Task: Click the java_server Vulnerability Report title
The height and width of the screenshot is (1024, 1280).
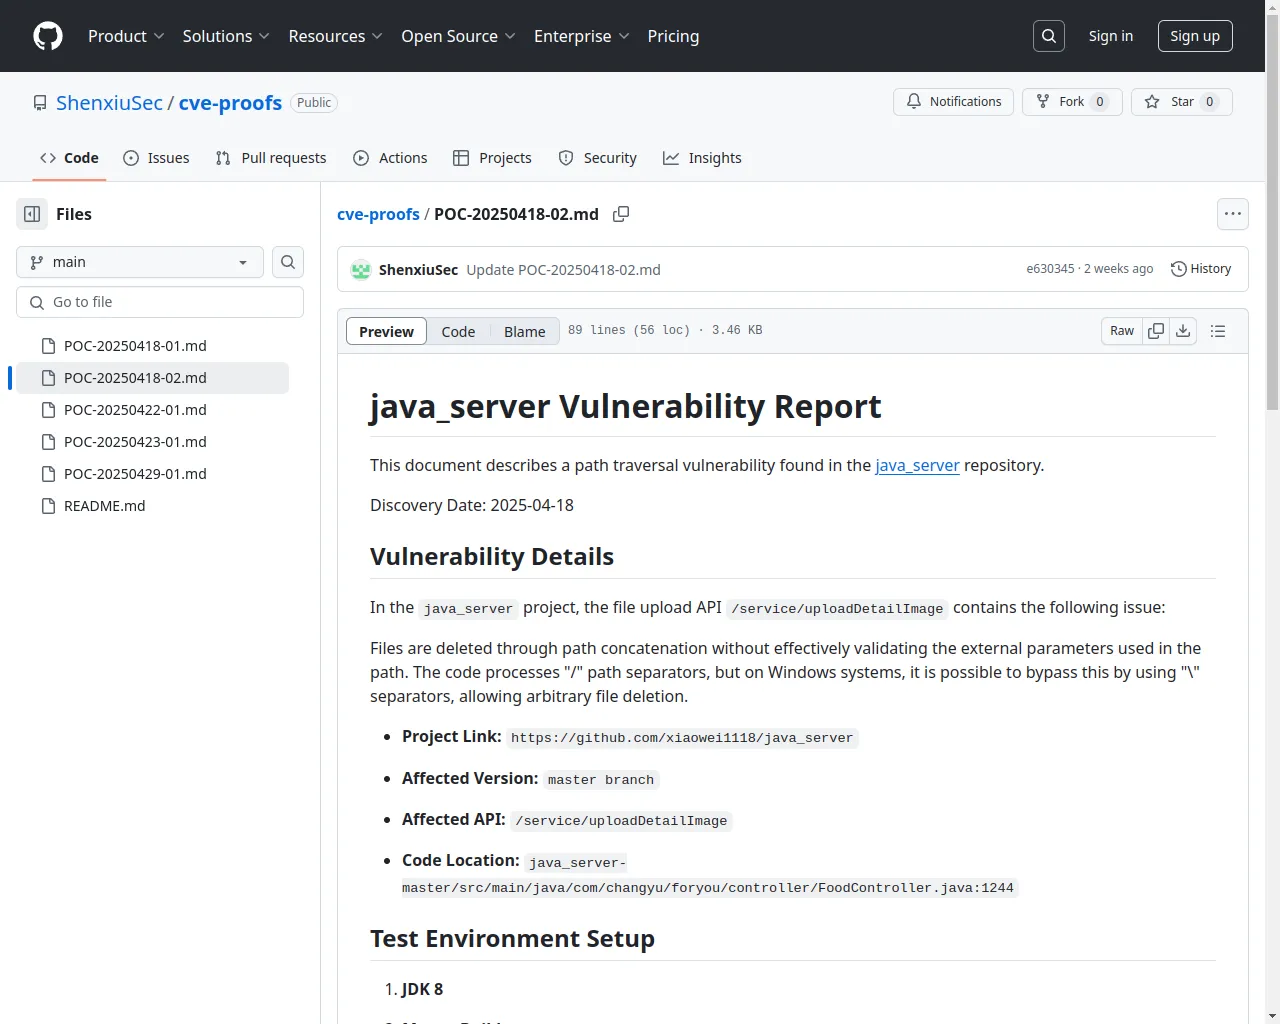Action: point(625,407)
